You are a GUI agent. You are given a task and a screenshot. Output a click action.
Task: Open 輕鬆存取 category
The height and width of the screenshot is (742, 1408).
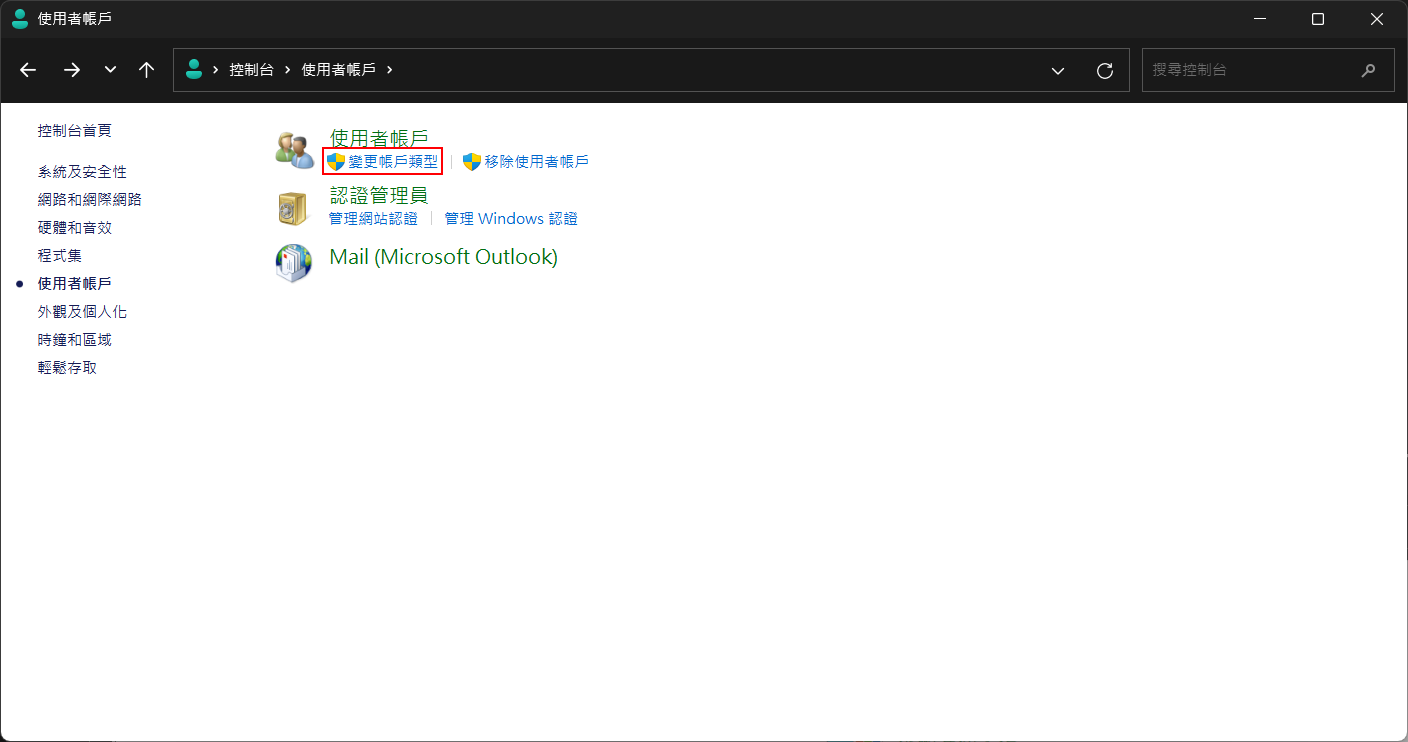point(67,368)
